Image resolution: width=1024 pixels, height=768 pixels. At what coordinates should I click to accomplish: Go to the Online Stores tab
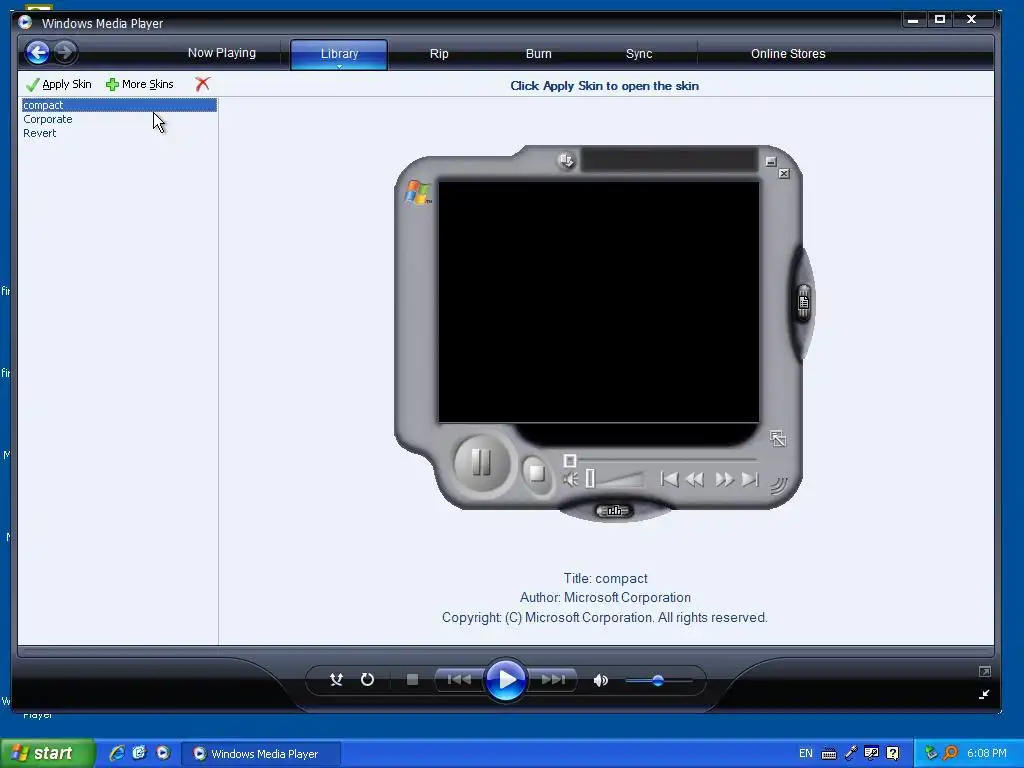tap(788, 54)
